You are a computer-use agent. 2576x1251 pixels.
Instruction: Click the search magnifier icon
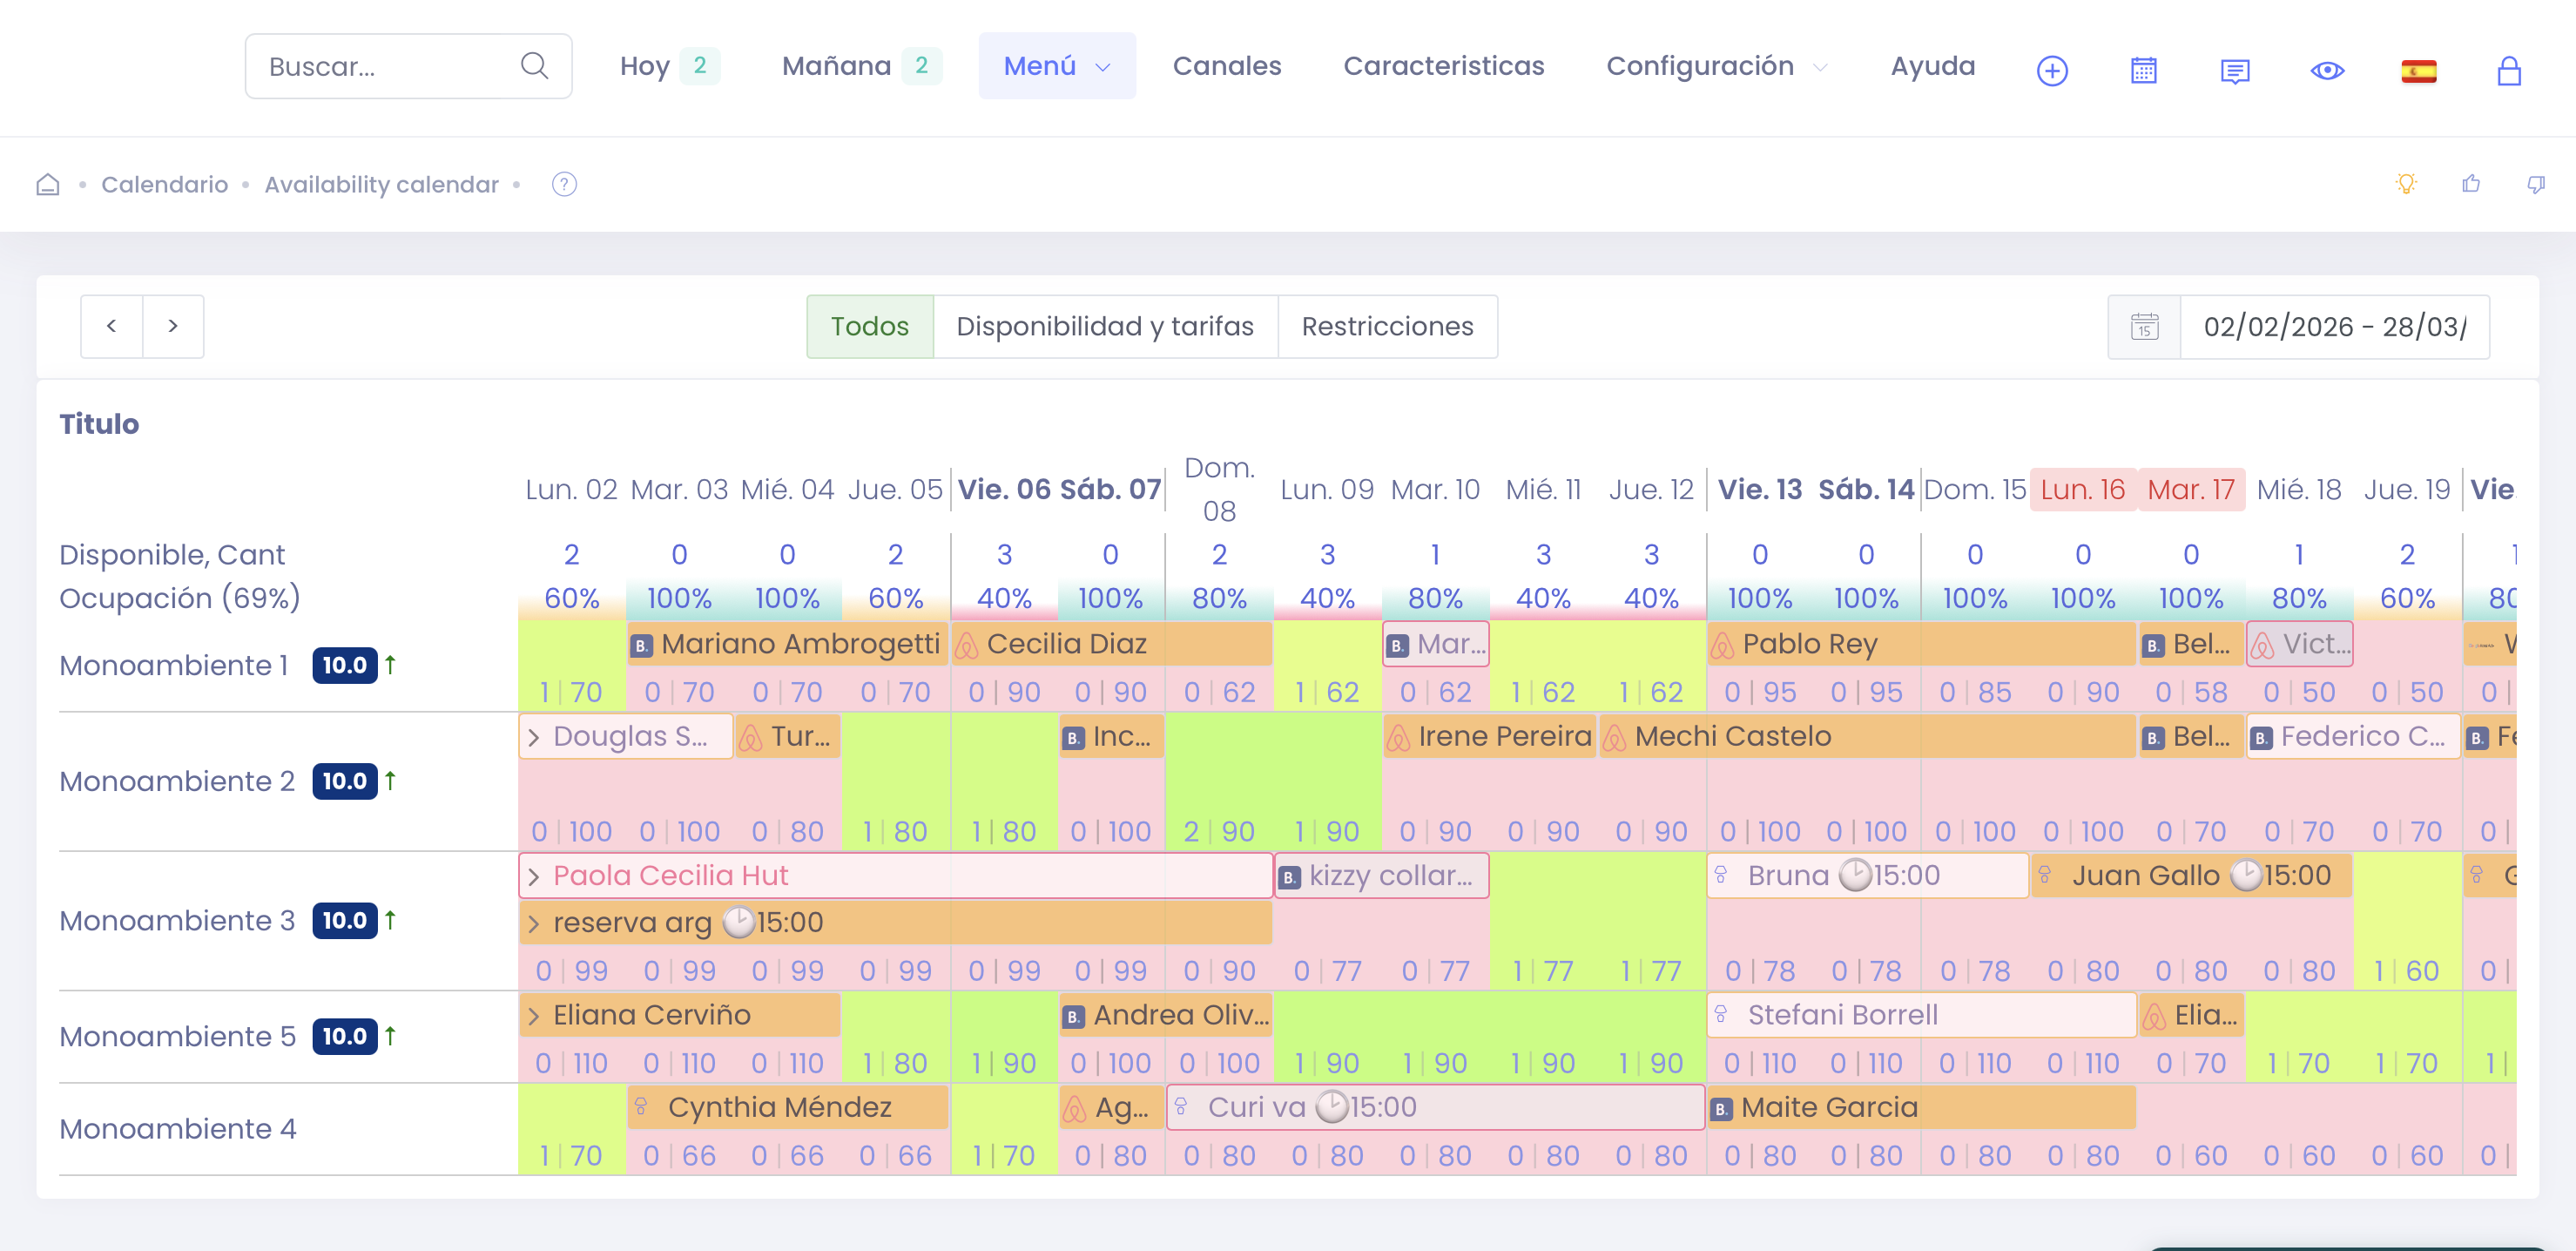click(534, 66)
